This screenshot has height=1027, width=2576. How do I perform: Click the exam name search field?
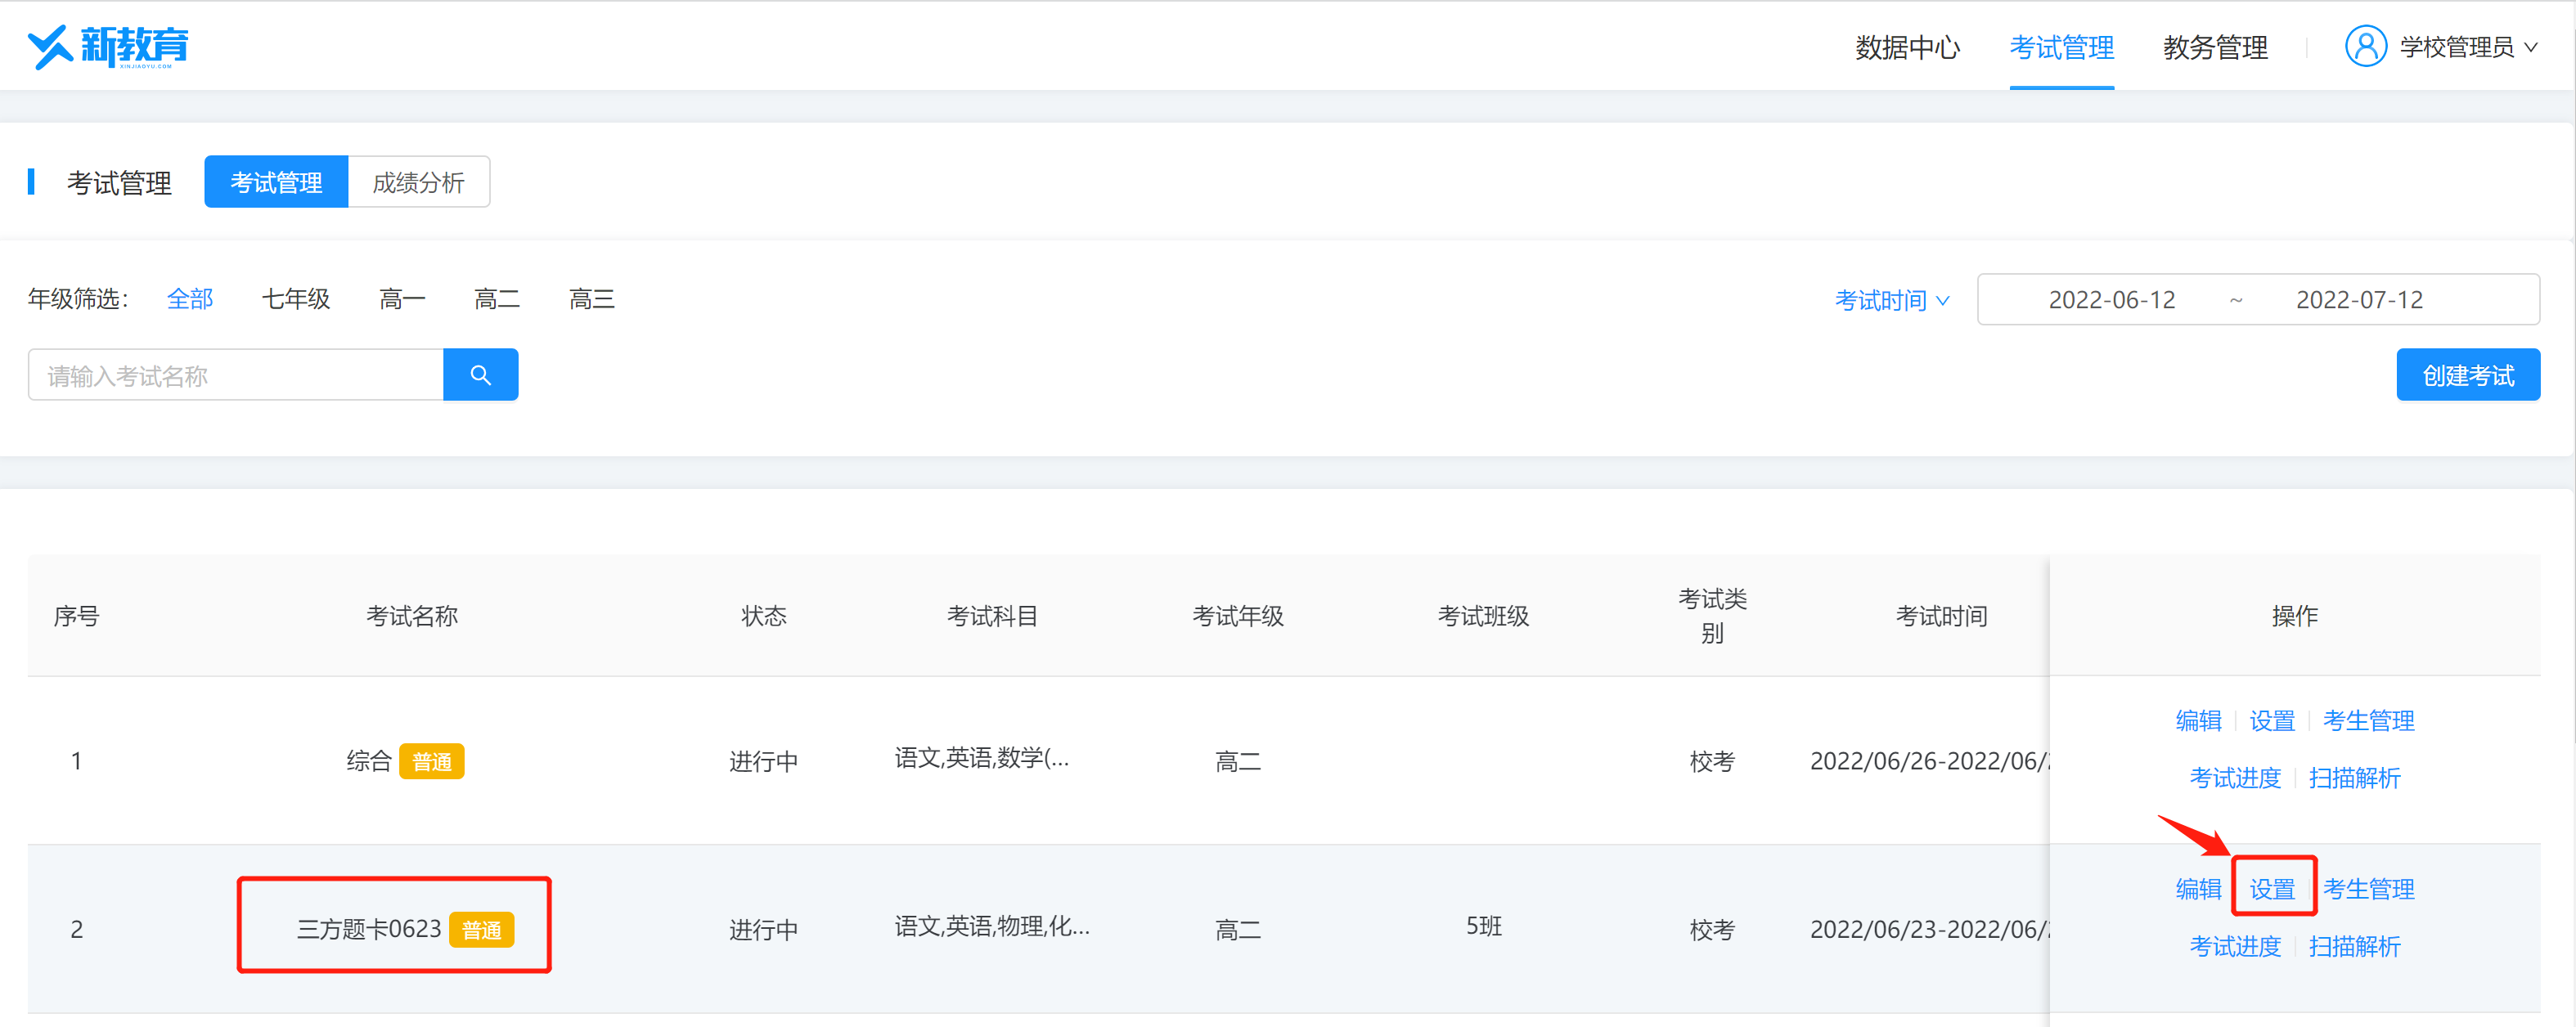(236, 375)
